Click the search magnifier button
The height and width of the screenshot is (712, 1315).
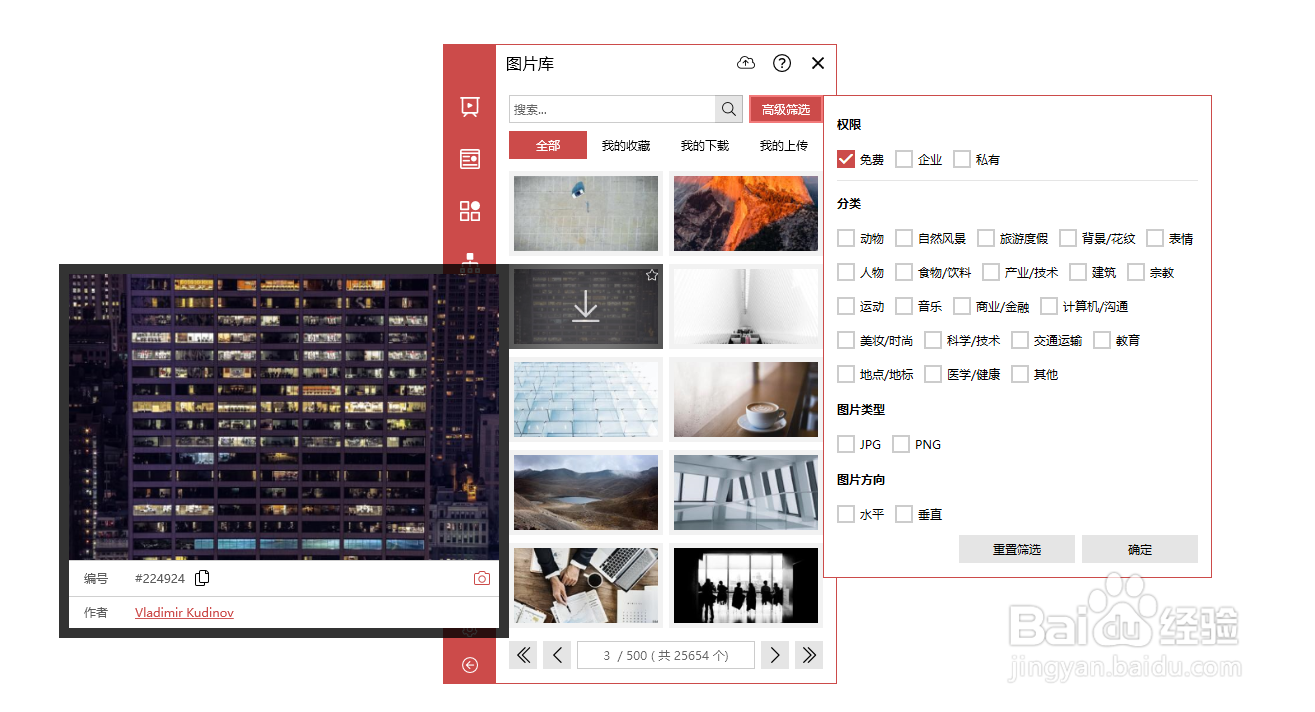[x=728, y=109]
